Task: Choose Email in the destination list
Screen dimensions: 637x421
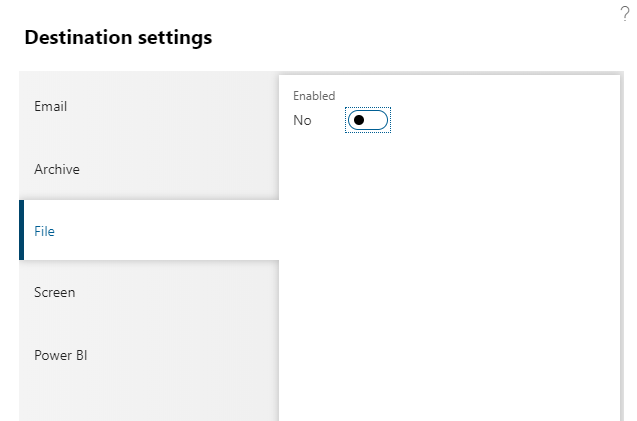Action: pos(51,106)
